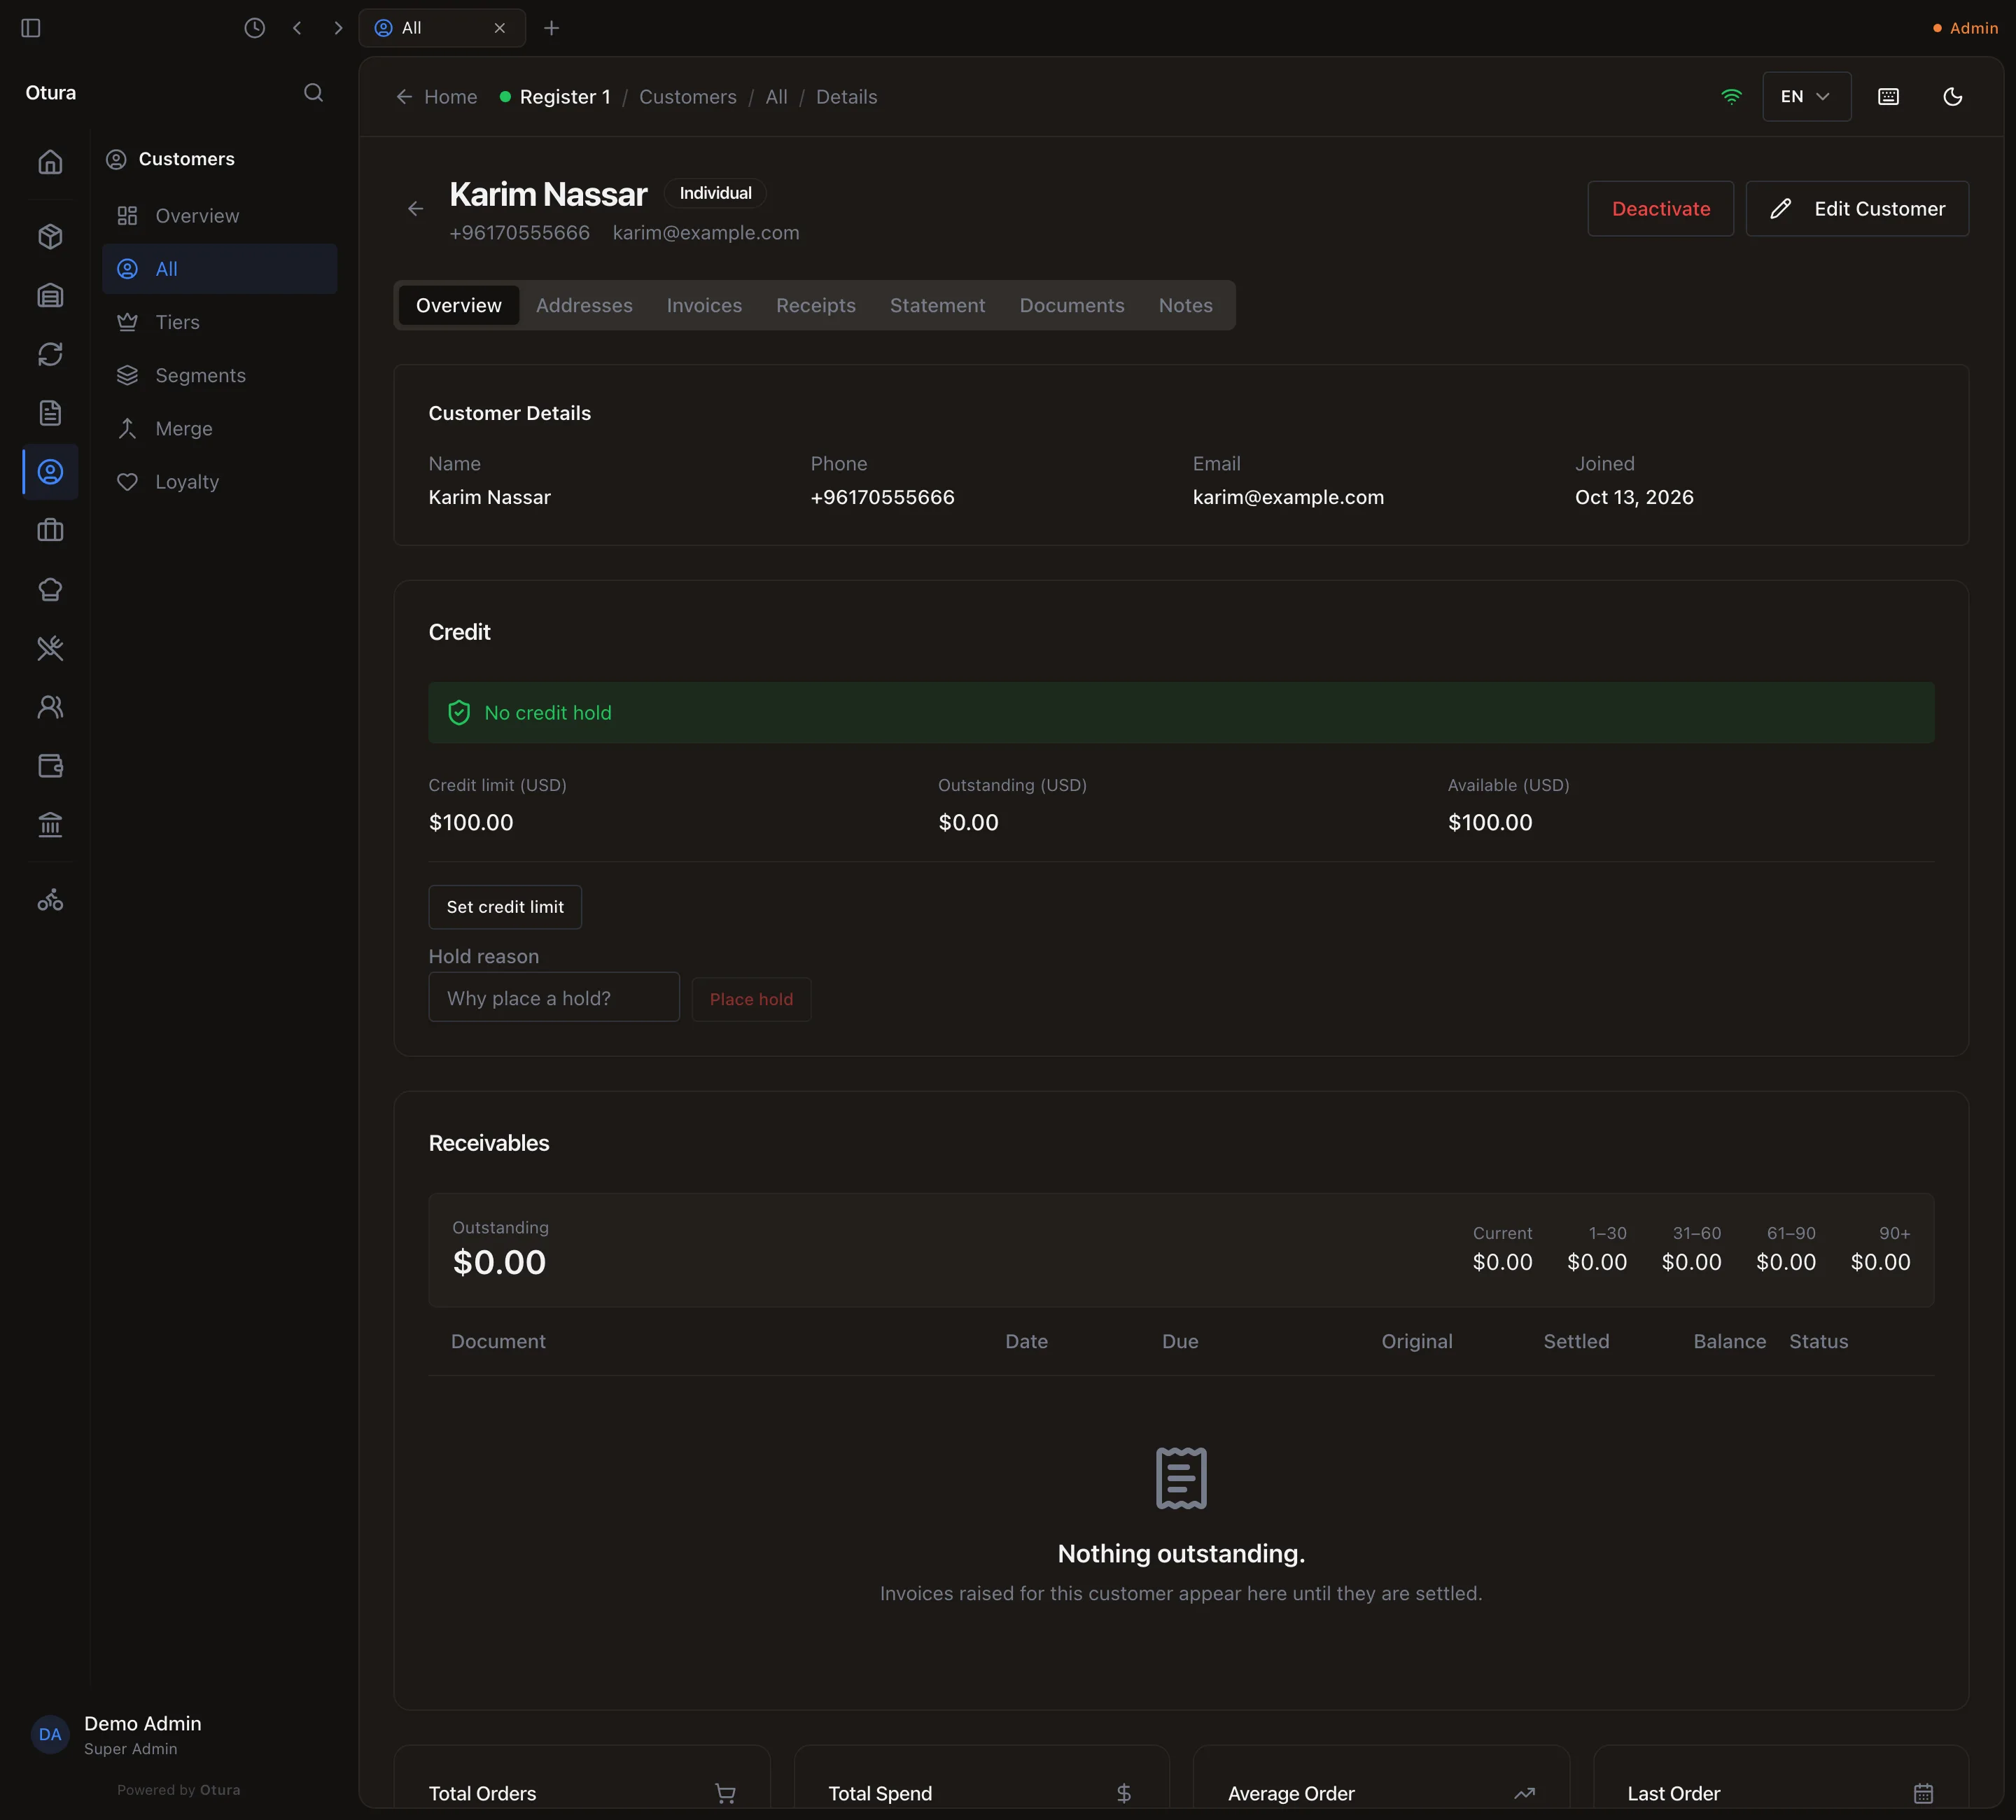Open the bank building icon in rail

point(50,825)
